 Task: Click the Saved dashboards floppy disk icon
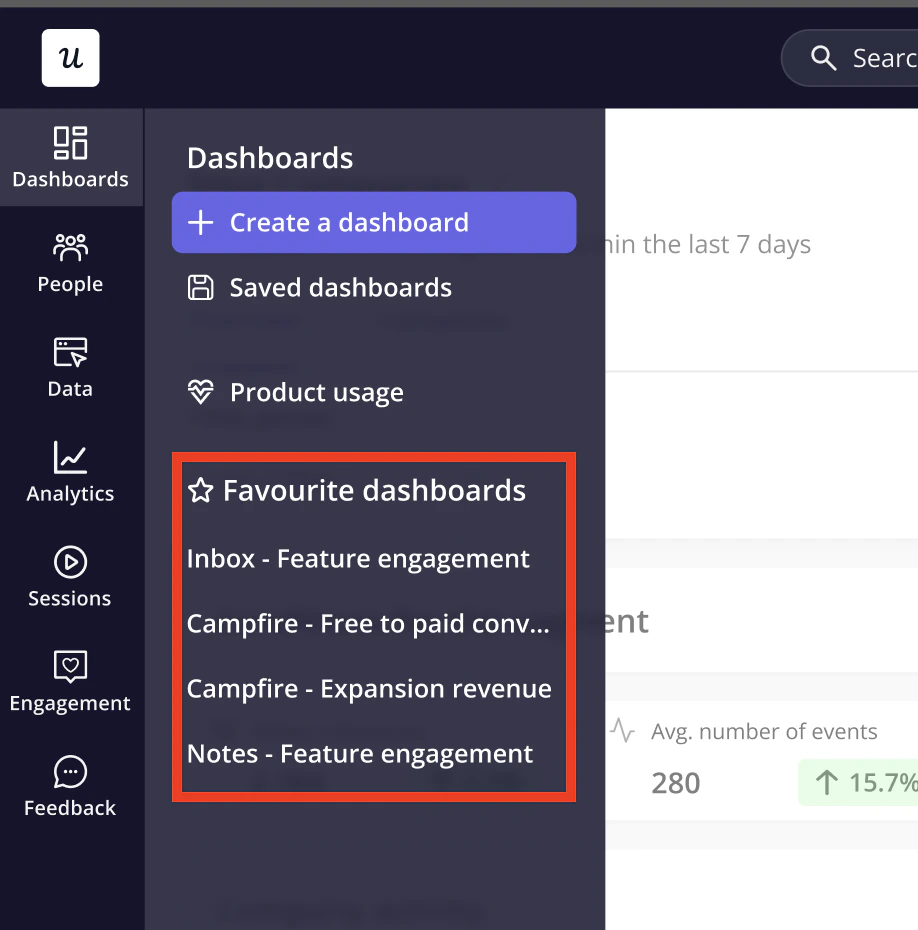click(x=200, y=288)
